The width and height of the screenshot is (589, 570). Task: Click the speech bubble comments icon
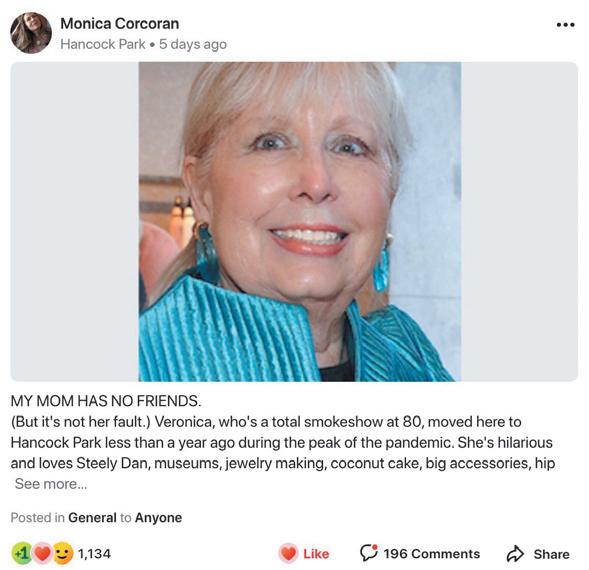click(x=369, y=553)
